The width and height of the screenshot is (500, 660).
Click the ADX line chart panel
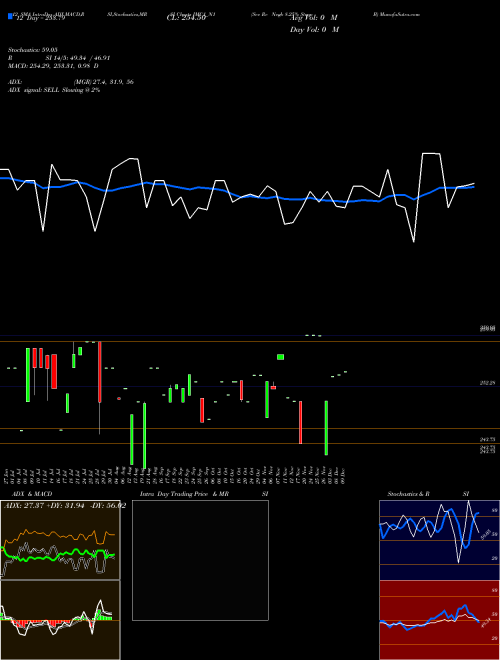click(x=60, y=540)
